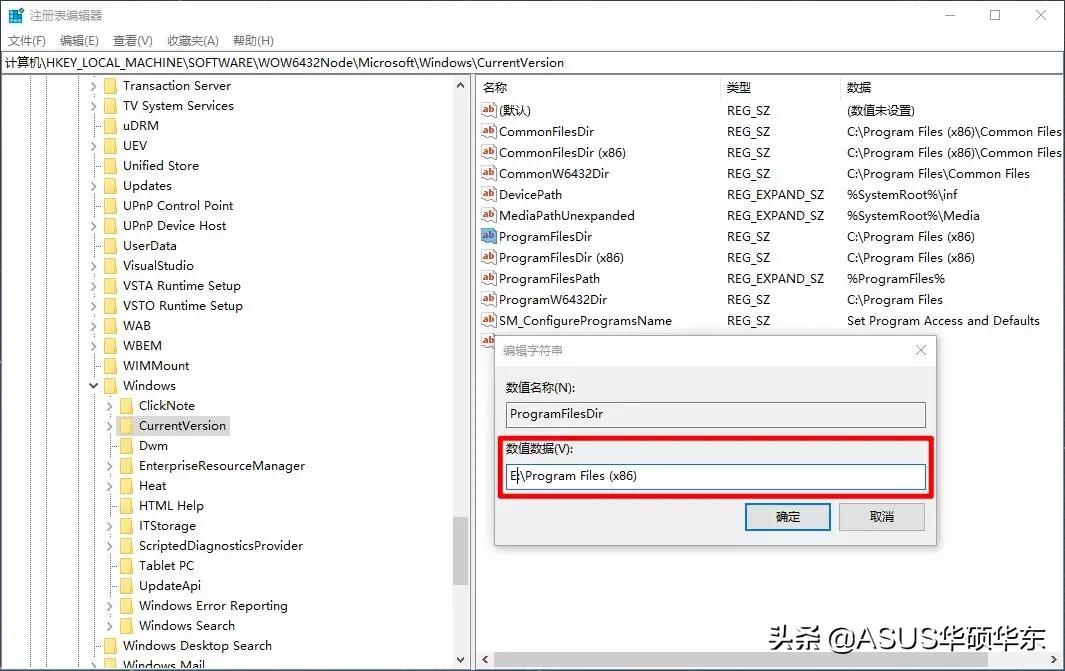
Task: Expand the UEV tree node
Action: 92,145
